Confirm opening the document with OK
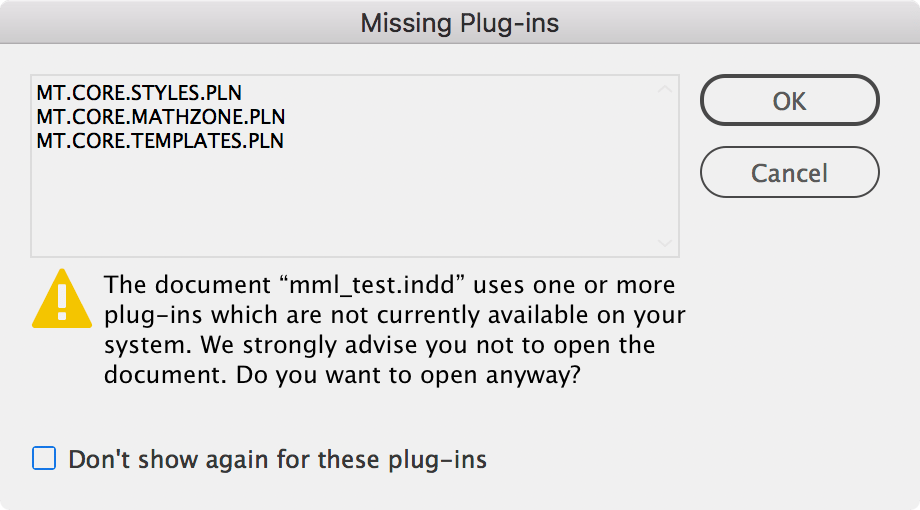The image size is (920, 510). 789,100
